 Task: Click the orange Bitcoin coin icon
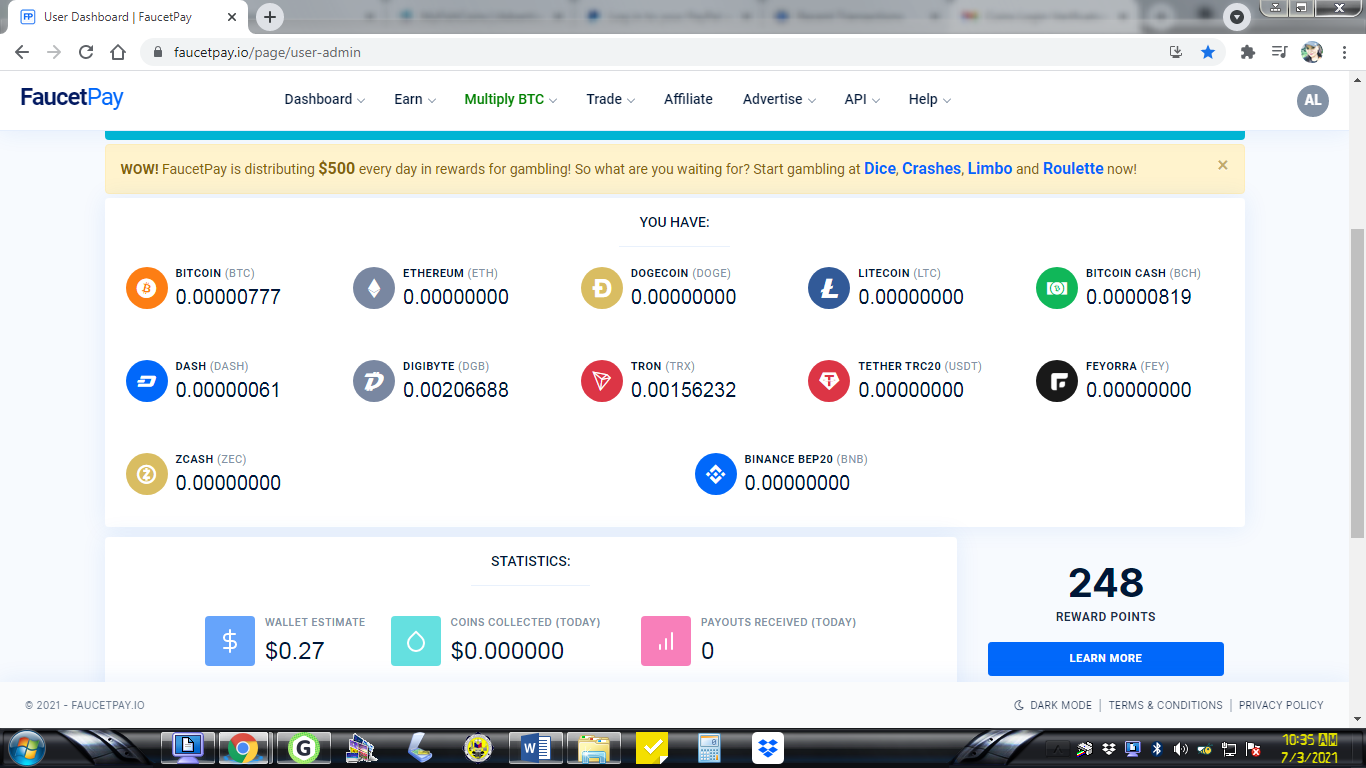[x=147, y=288]
